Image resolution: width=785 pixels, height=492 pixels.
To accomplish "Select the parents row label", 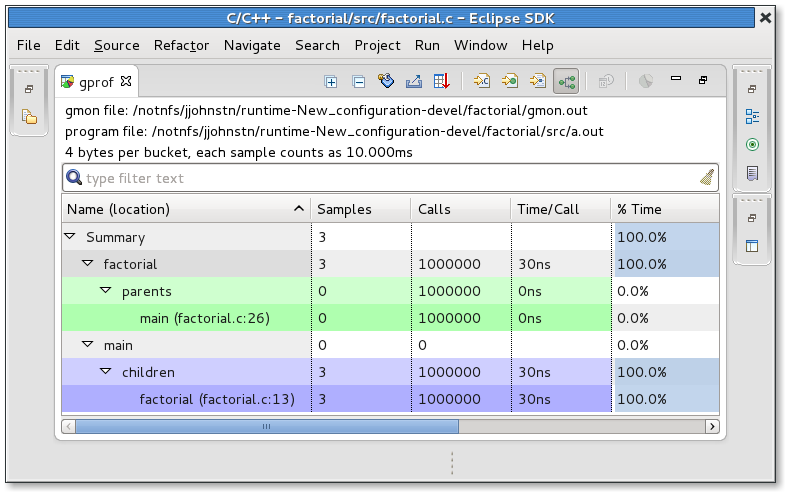I will 147,291.
